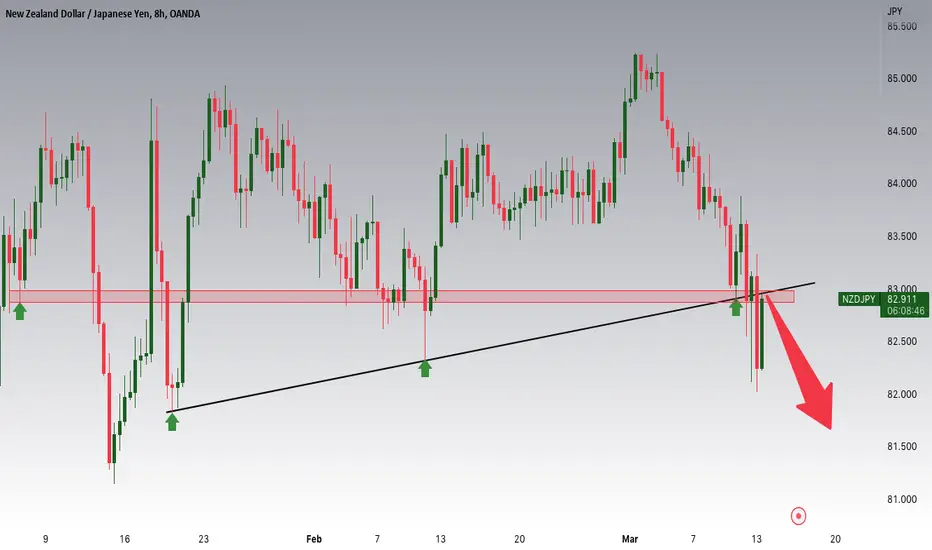
Task: Click the red target event marker icon
Action: [798, 516]
